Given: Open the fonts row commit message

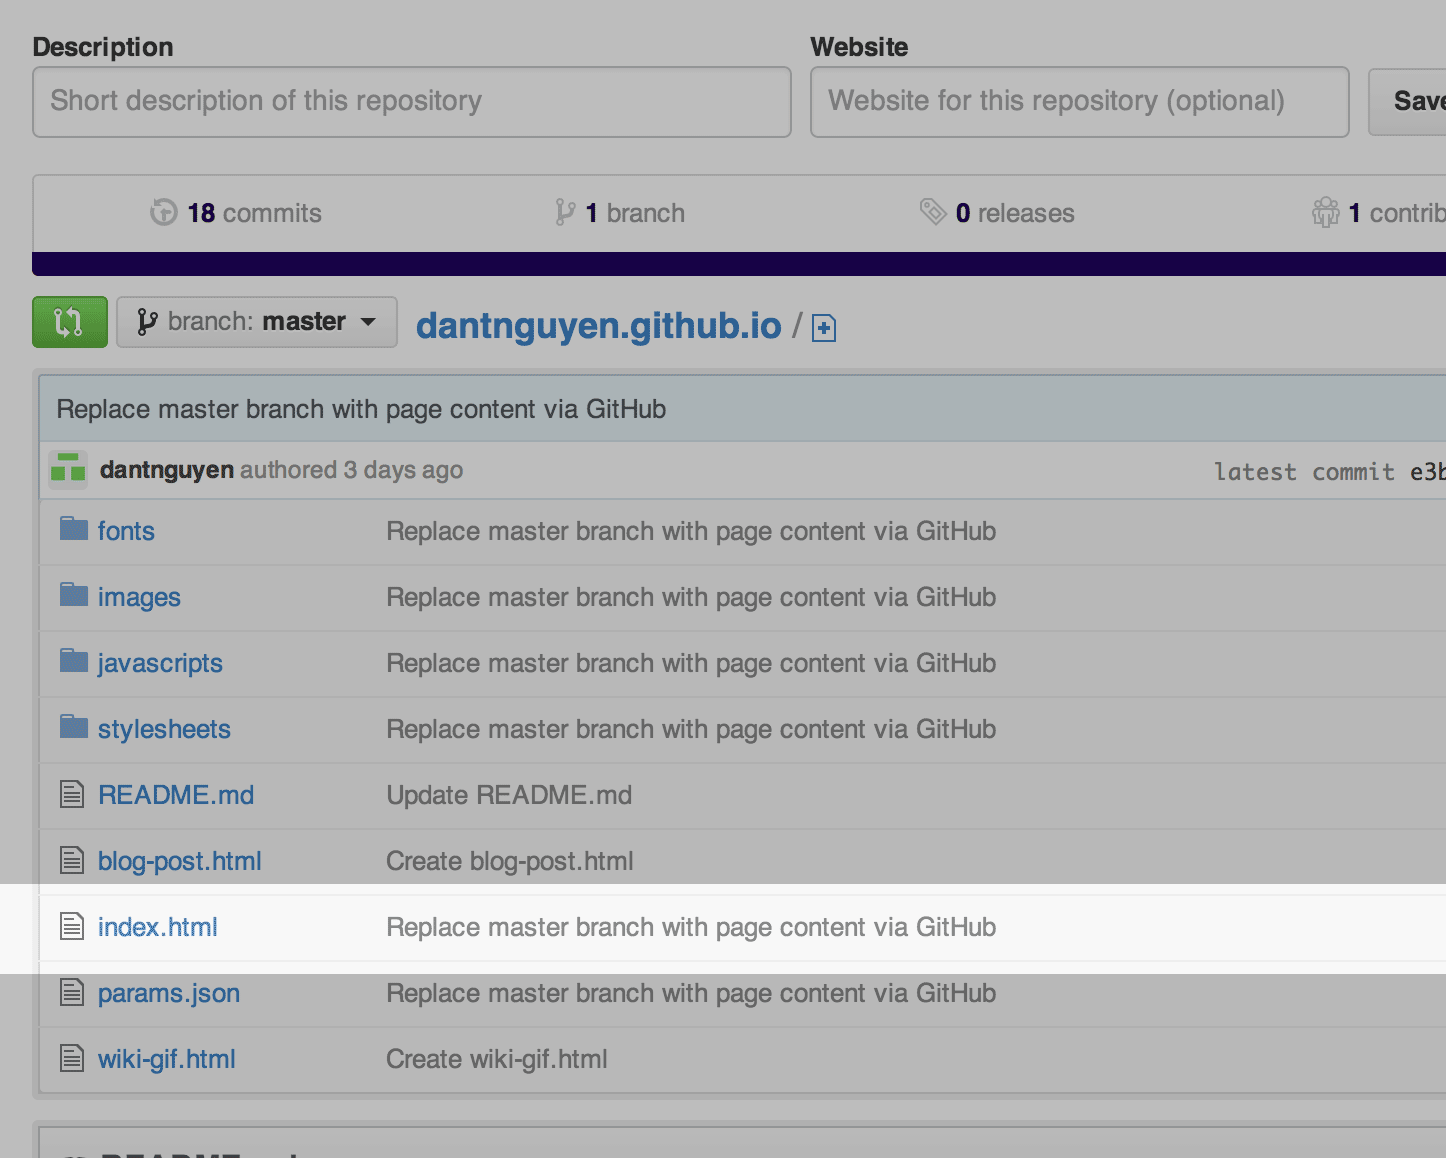Looking at the screenshot, I should [x=691, y=531].
